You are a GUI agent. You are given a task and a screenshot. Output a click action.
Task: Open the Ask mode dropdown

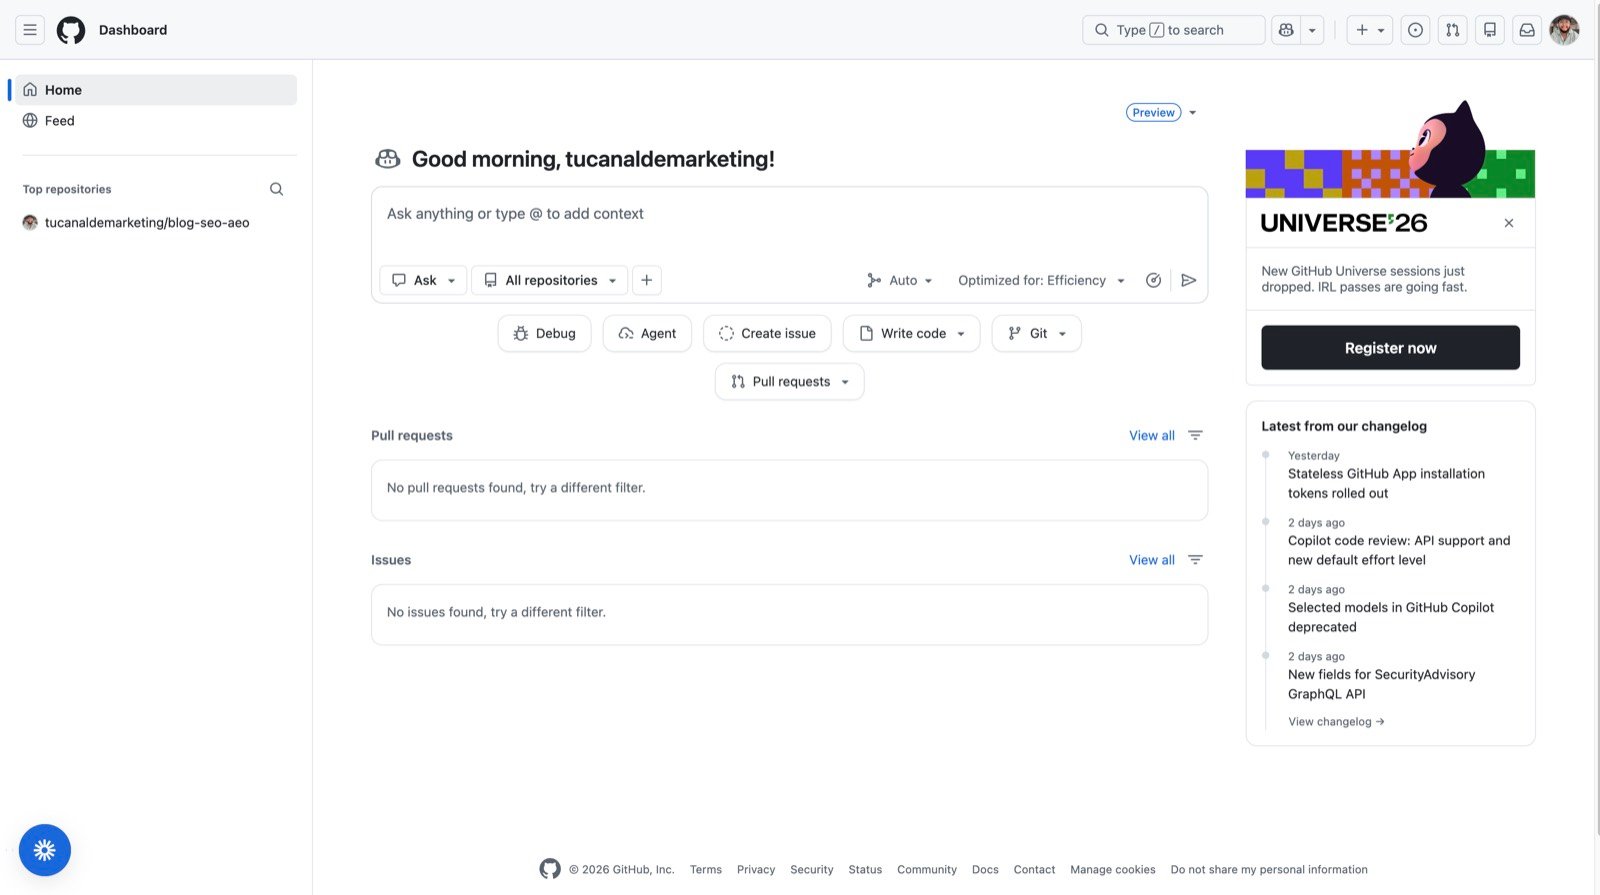[x=423, y=280]
